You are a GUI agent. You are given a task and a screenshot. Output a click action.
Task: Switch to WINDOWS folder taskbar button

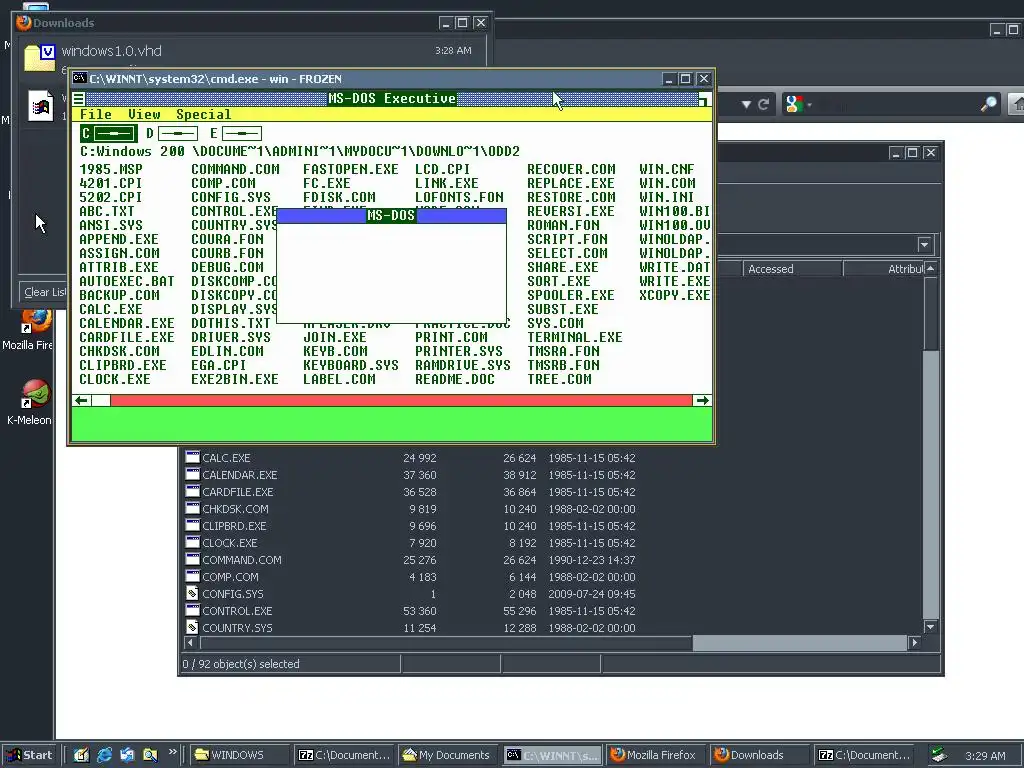click(x=238, y=755)
